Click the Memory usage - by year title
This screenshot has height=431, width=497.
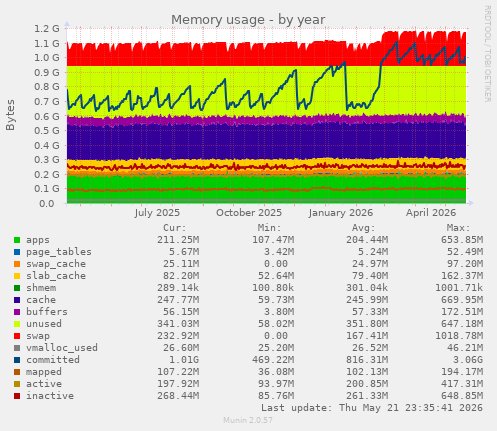[248, 20]
